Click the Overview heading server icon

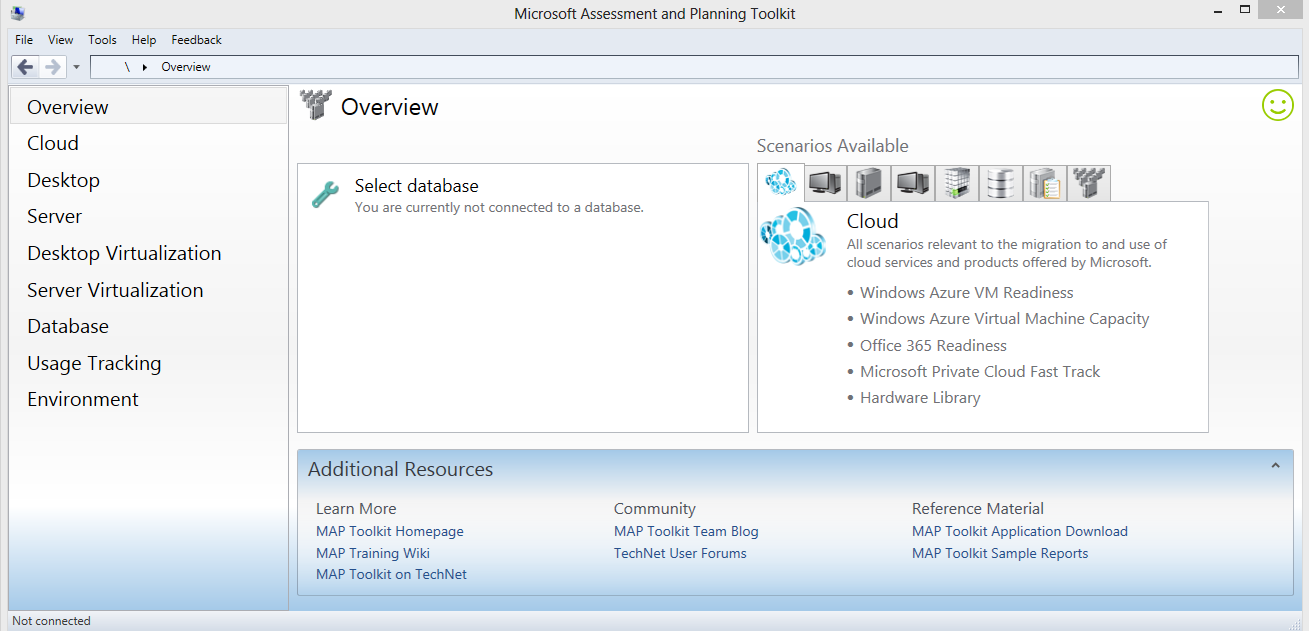coord(315,105)
